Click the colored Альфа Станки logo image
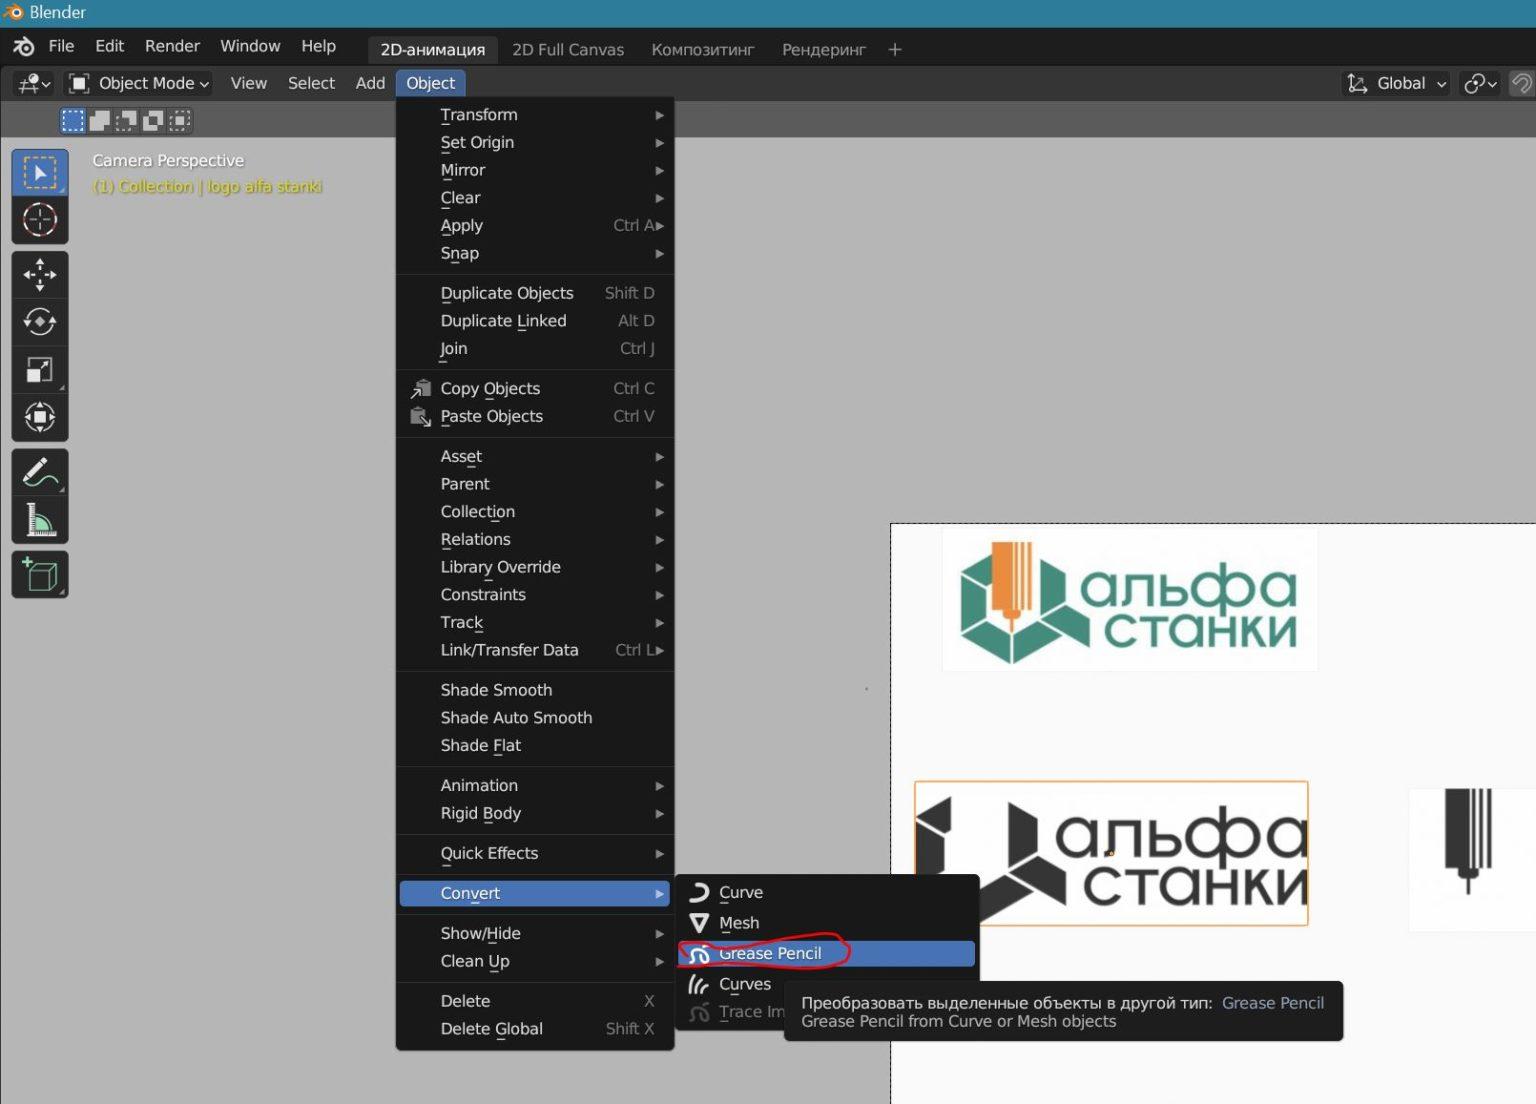Image resolution: width=1536 pixels, height=1104 pixels. tap(1130, 600)
